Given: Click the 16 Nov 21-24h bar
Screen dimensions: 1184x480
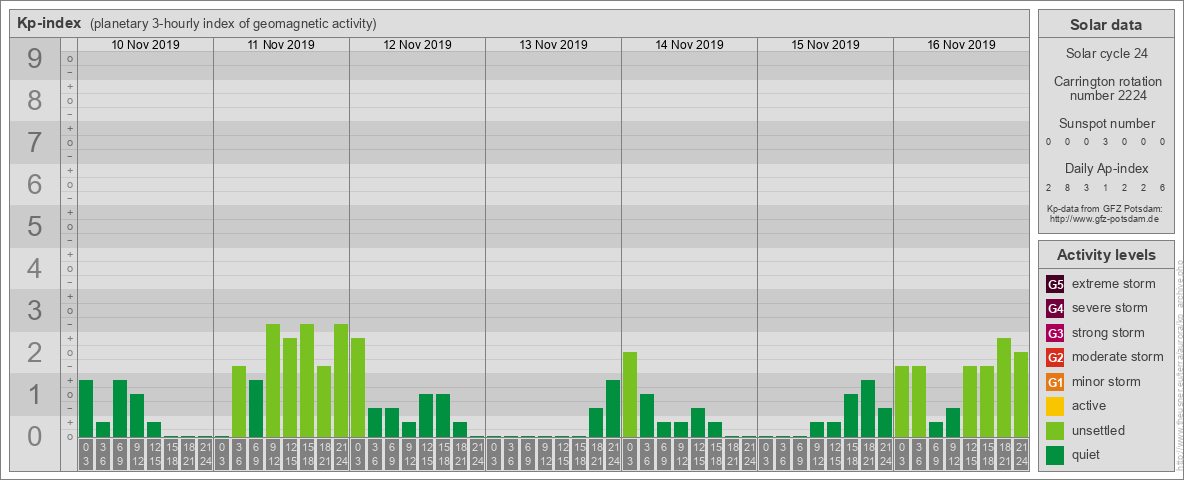Looking at the screenshot, I should click(1021, 395).
